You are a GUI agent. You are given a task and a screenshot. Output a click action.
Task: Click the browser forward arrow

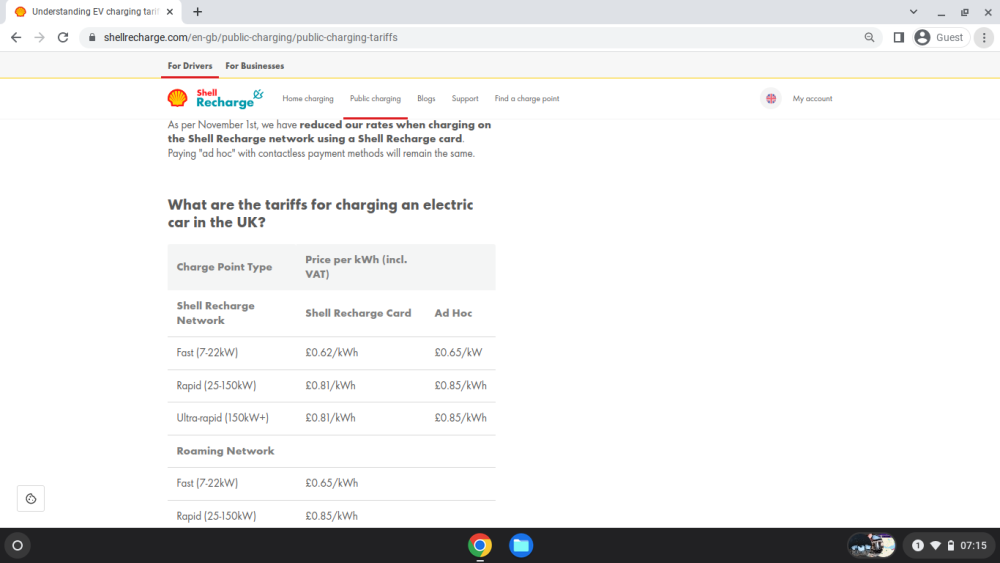click(40, 38)
